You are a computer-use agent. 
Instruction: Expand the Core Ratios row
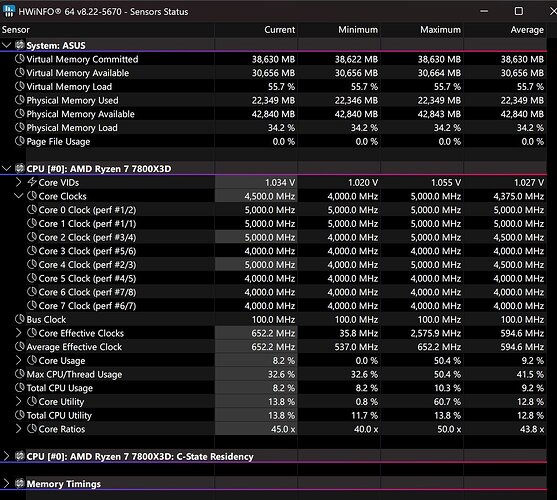coord(18,429)
